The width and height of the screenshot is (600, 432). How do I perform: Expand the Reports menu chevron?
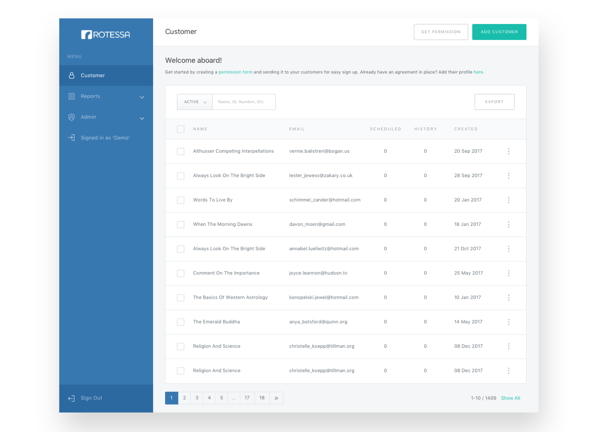point(142,97)
